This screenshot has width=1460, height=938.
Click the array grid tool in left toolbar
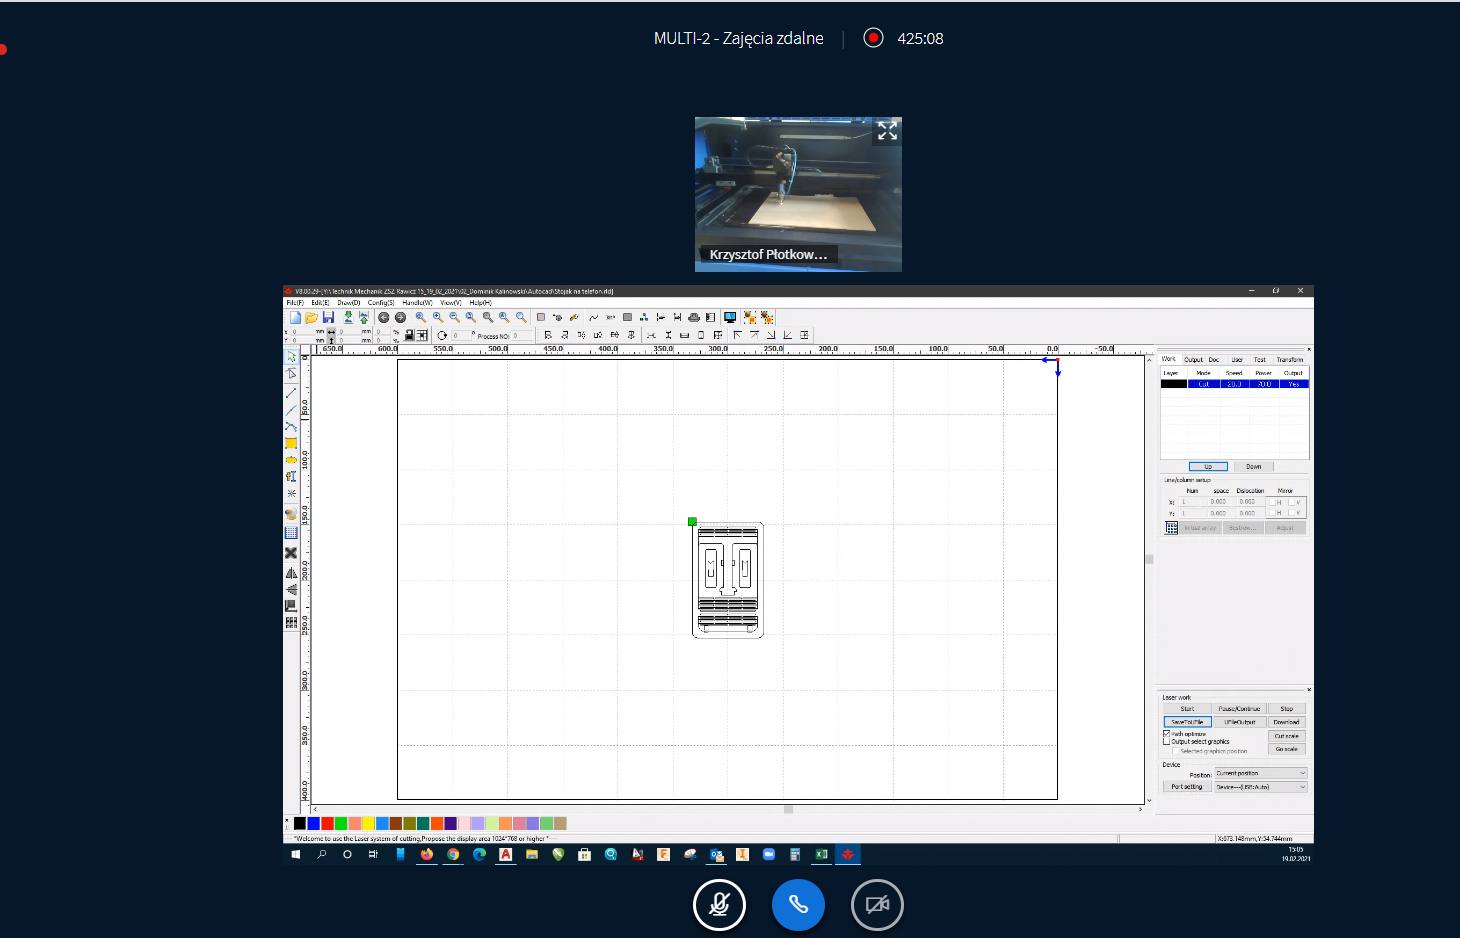click(x=291, y=622)
